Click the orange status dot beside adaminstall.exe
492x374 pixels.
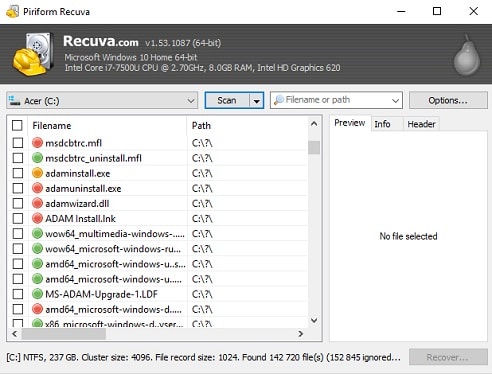38,173
